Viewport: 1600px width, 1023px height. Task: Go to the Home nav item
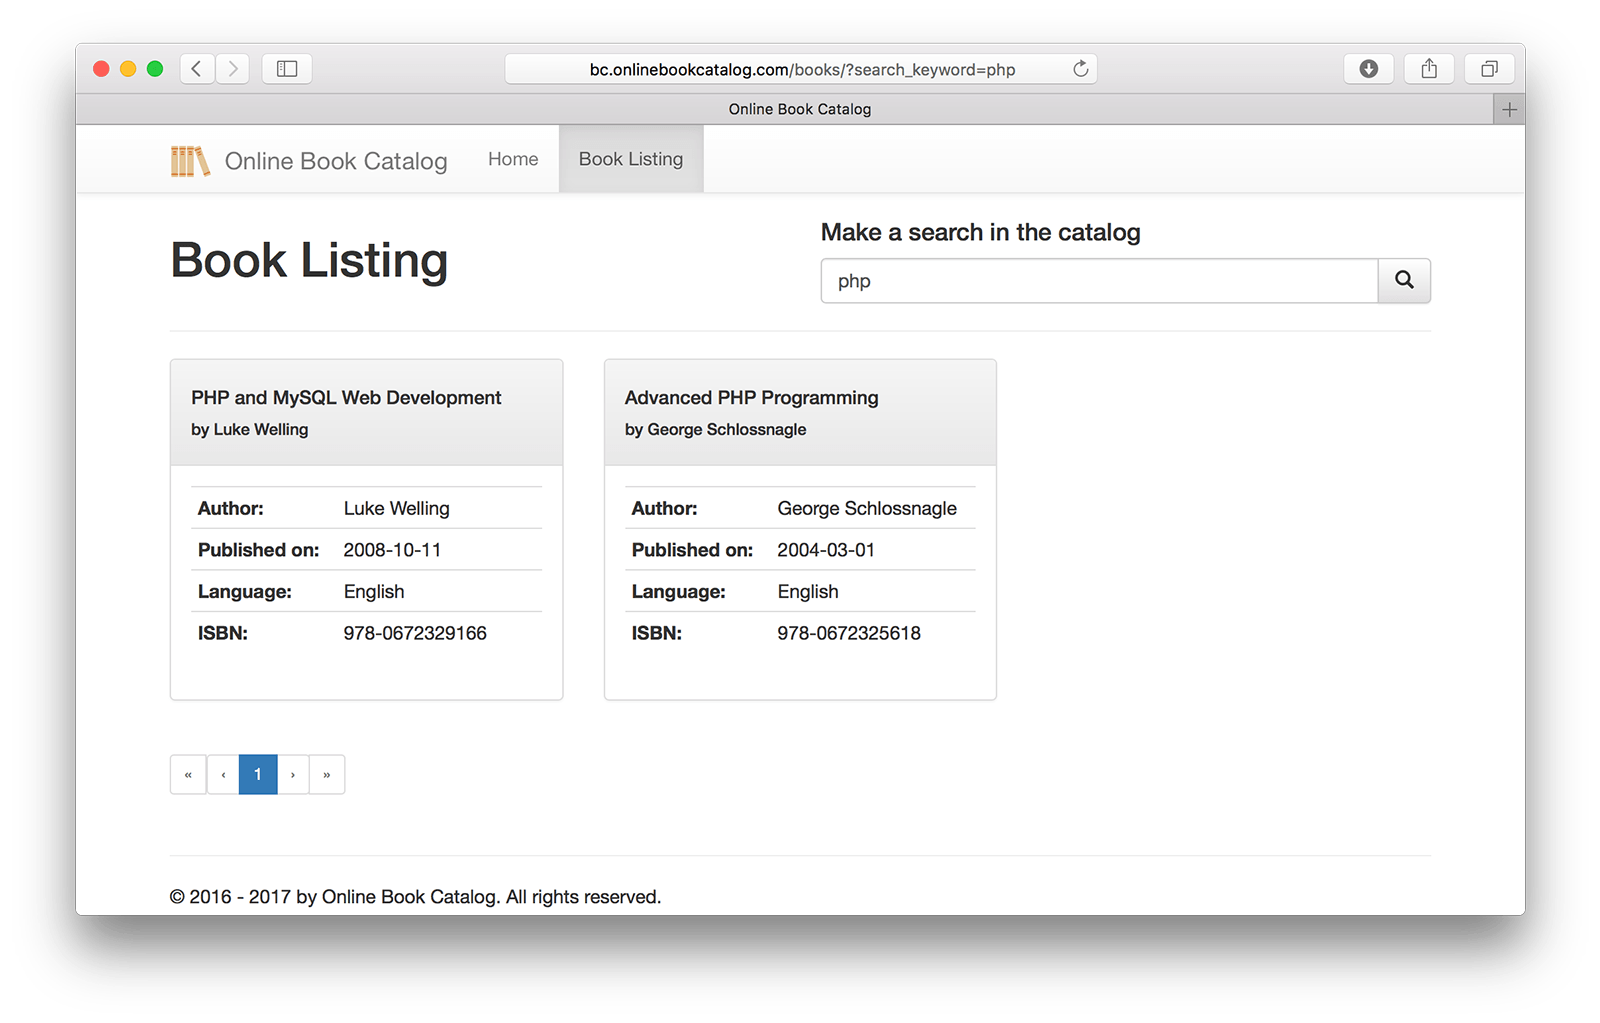(513, 159)
